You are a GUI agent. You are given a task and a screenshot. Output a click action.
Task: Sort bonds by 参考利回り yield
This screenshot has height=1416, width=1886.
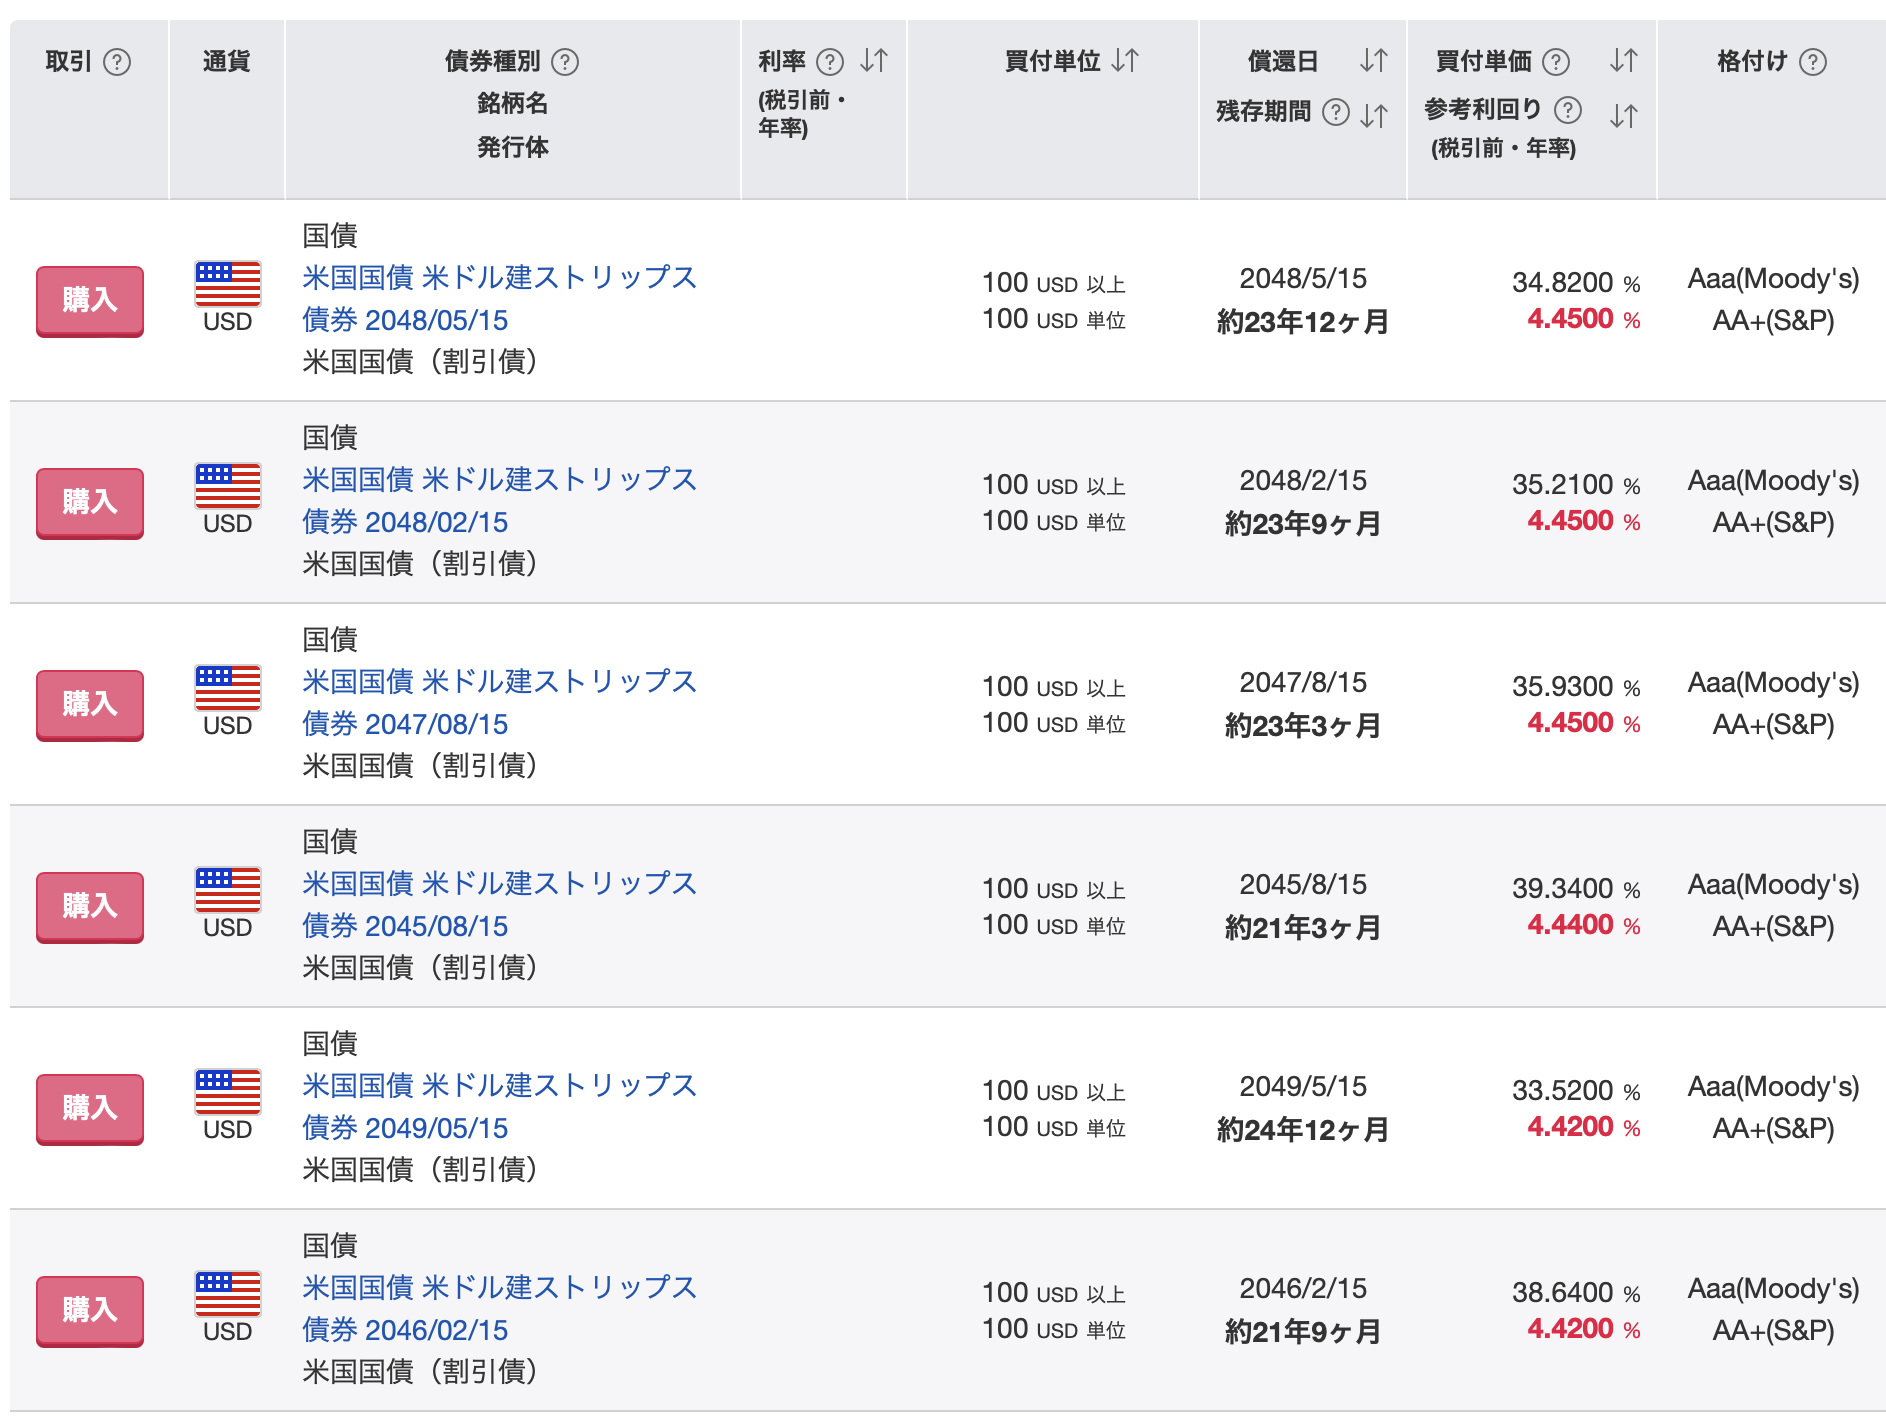tap(1623, 115)
